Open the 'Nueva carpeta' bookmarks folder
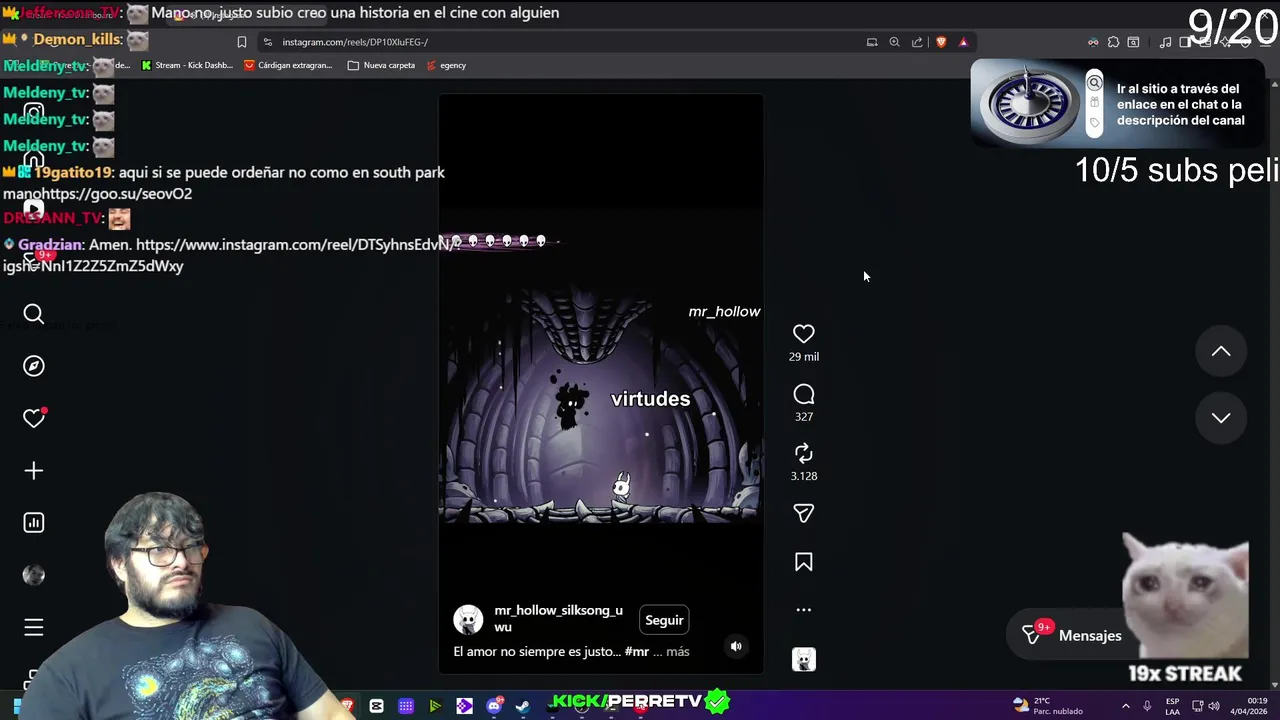1280x720 pixels. 381,65
